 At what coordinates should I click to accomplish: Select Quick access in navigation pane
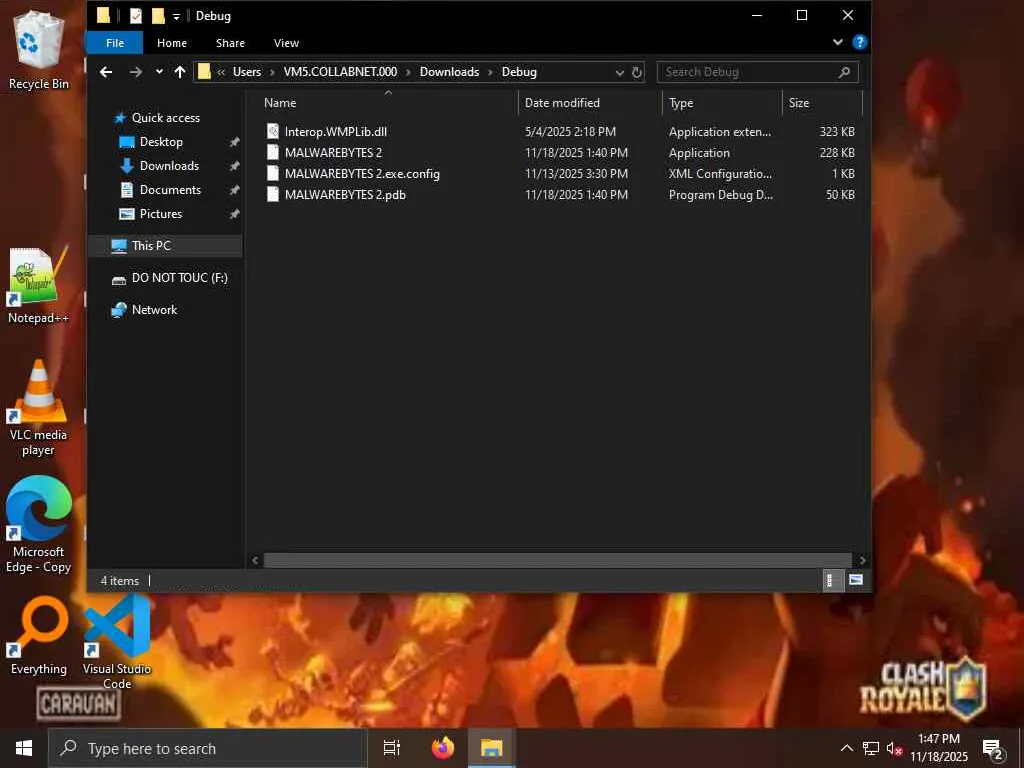click(x=165, y=118)
